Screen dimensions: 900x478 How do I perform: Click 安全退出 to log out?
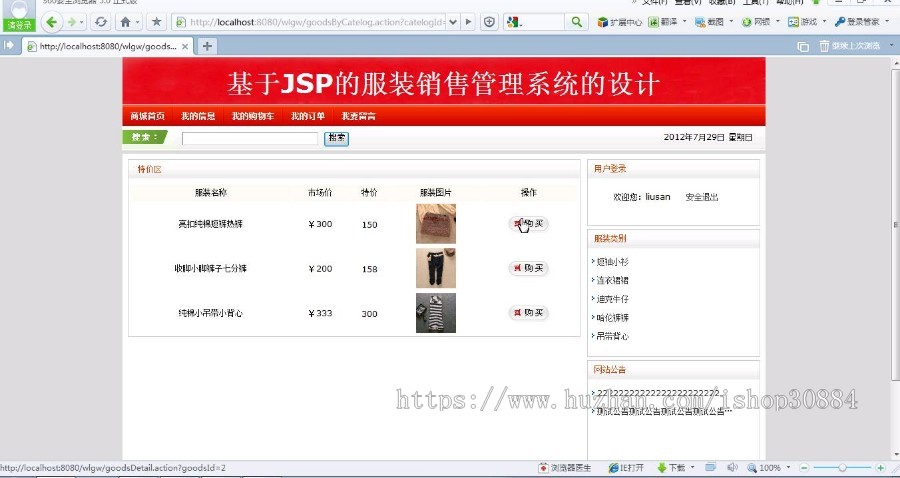coord(701,197)
